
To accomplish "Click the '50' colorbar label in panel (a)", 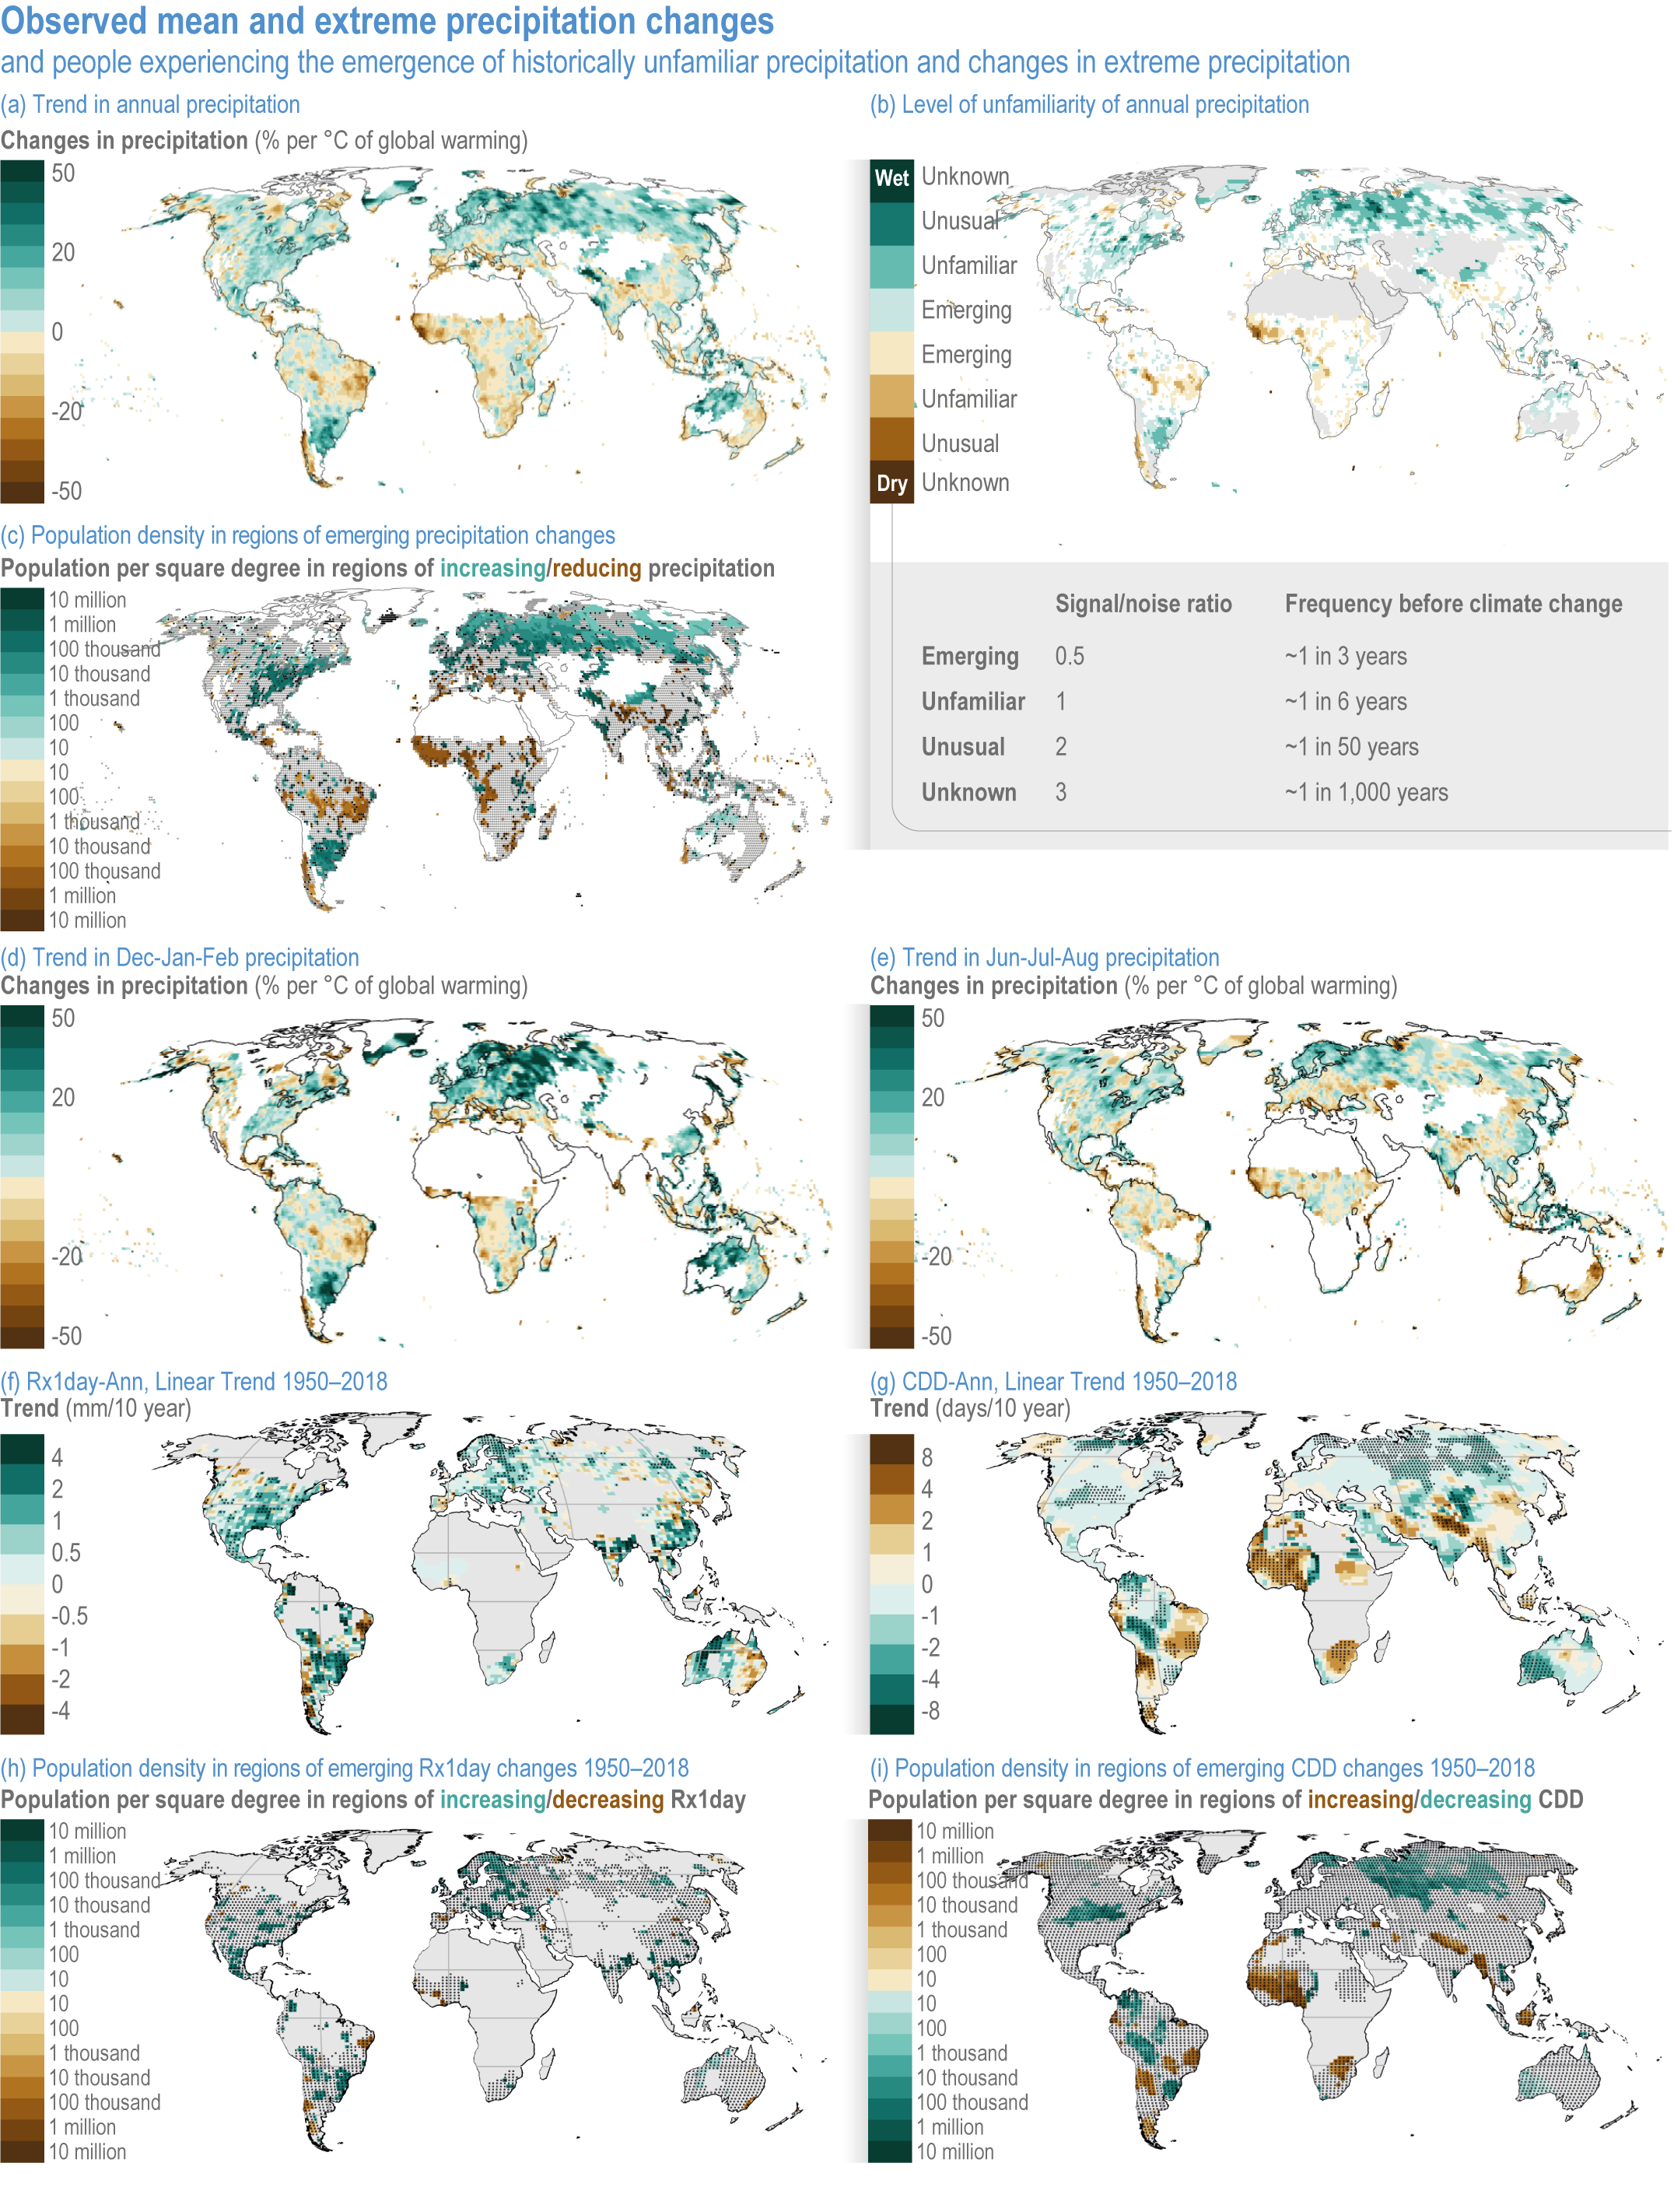I will pyautogui.click(x=63, y=173).
